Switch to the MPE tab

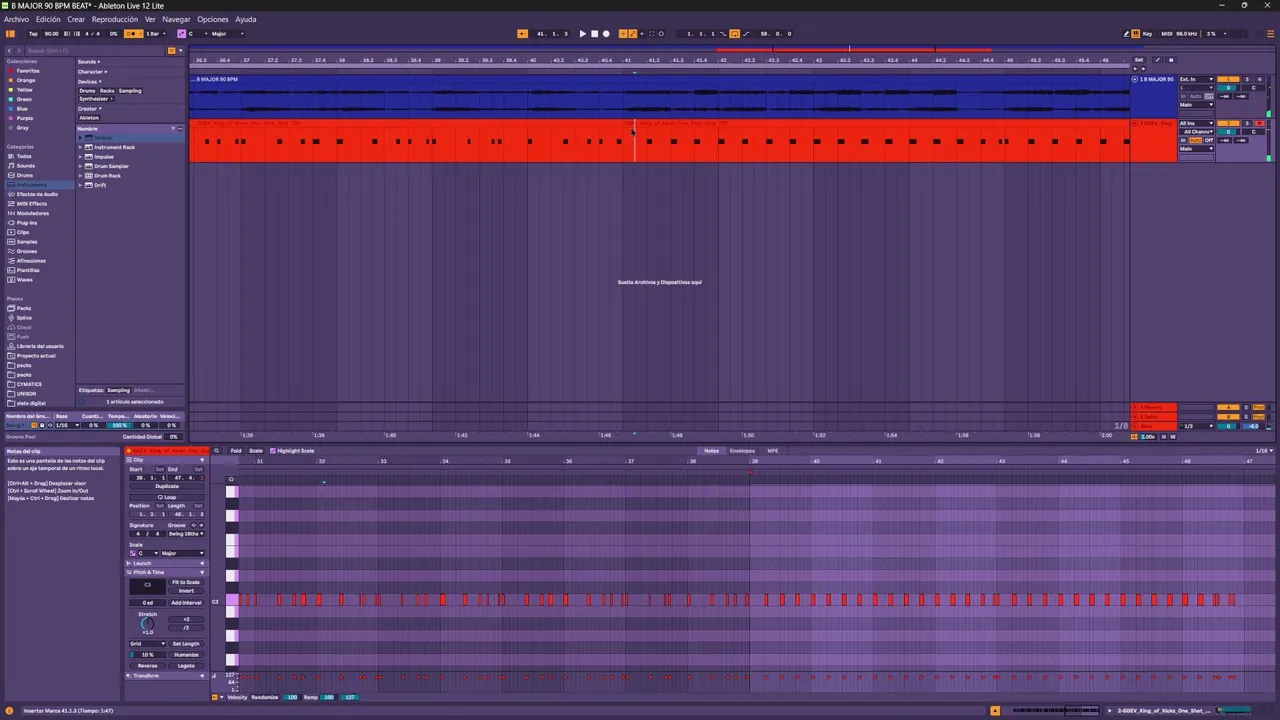[x=773, y=451]
